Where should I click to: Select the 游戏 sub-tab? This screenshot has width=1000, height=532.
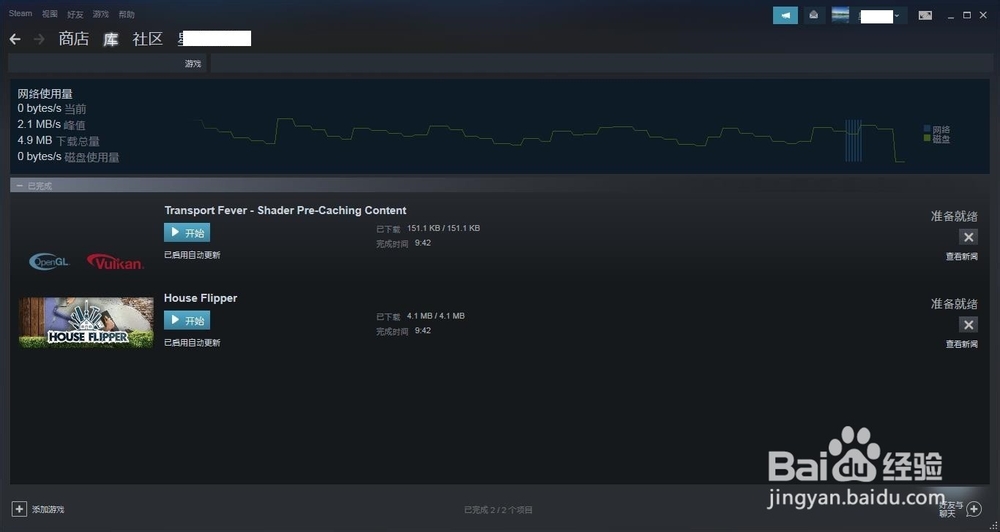193,64
